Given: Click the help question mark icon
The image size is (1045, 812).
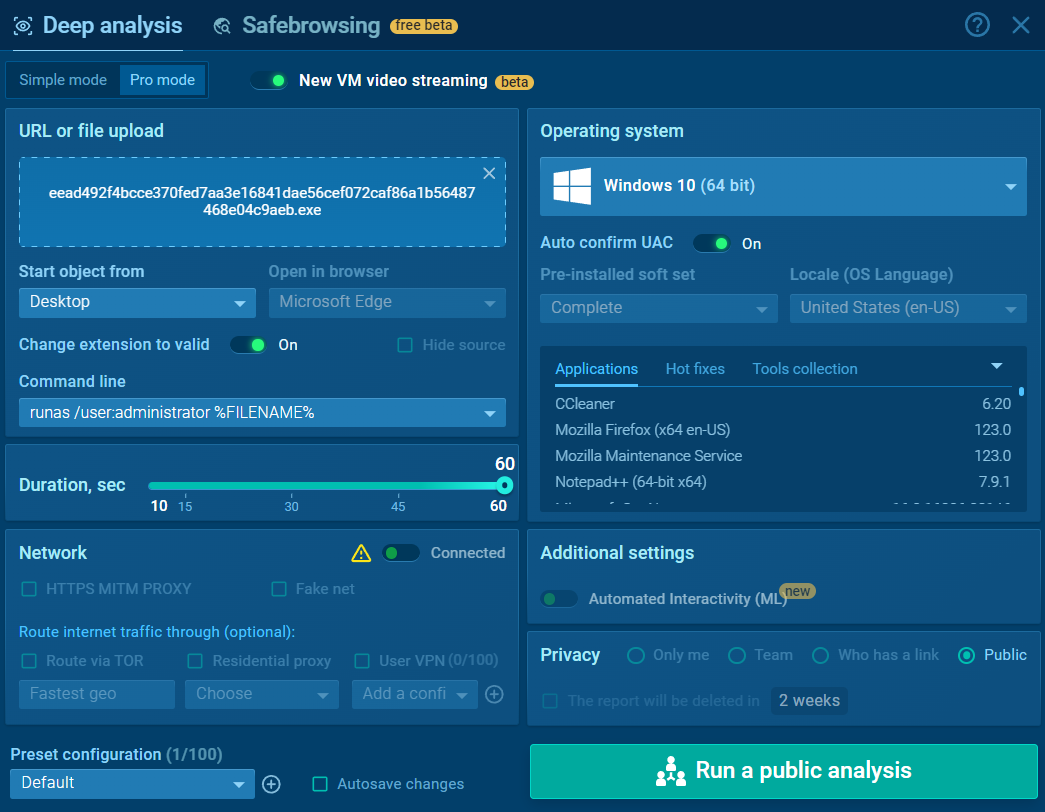Looking at the screenshot, I should tap(977, 25).
